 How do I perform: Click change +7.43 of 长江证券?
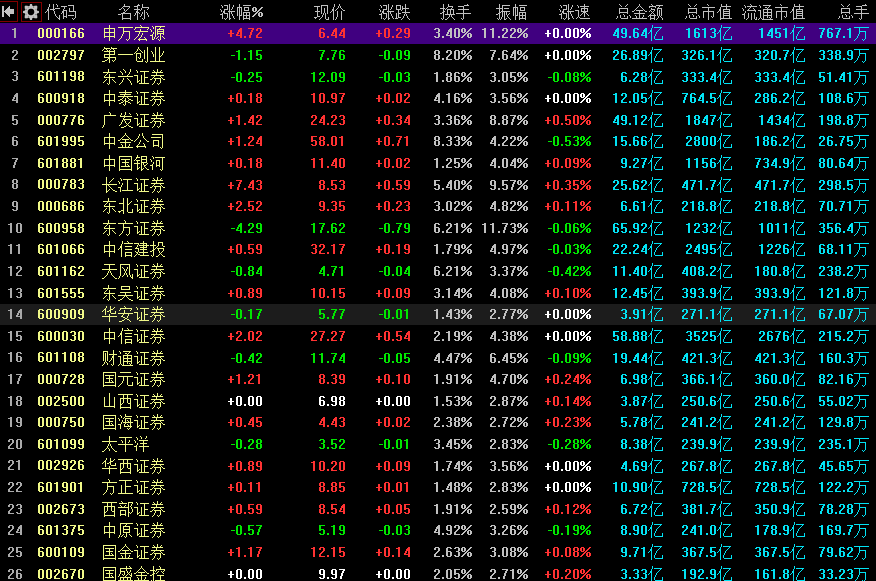point(245,185)
